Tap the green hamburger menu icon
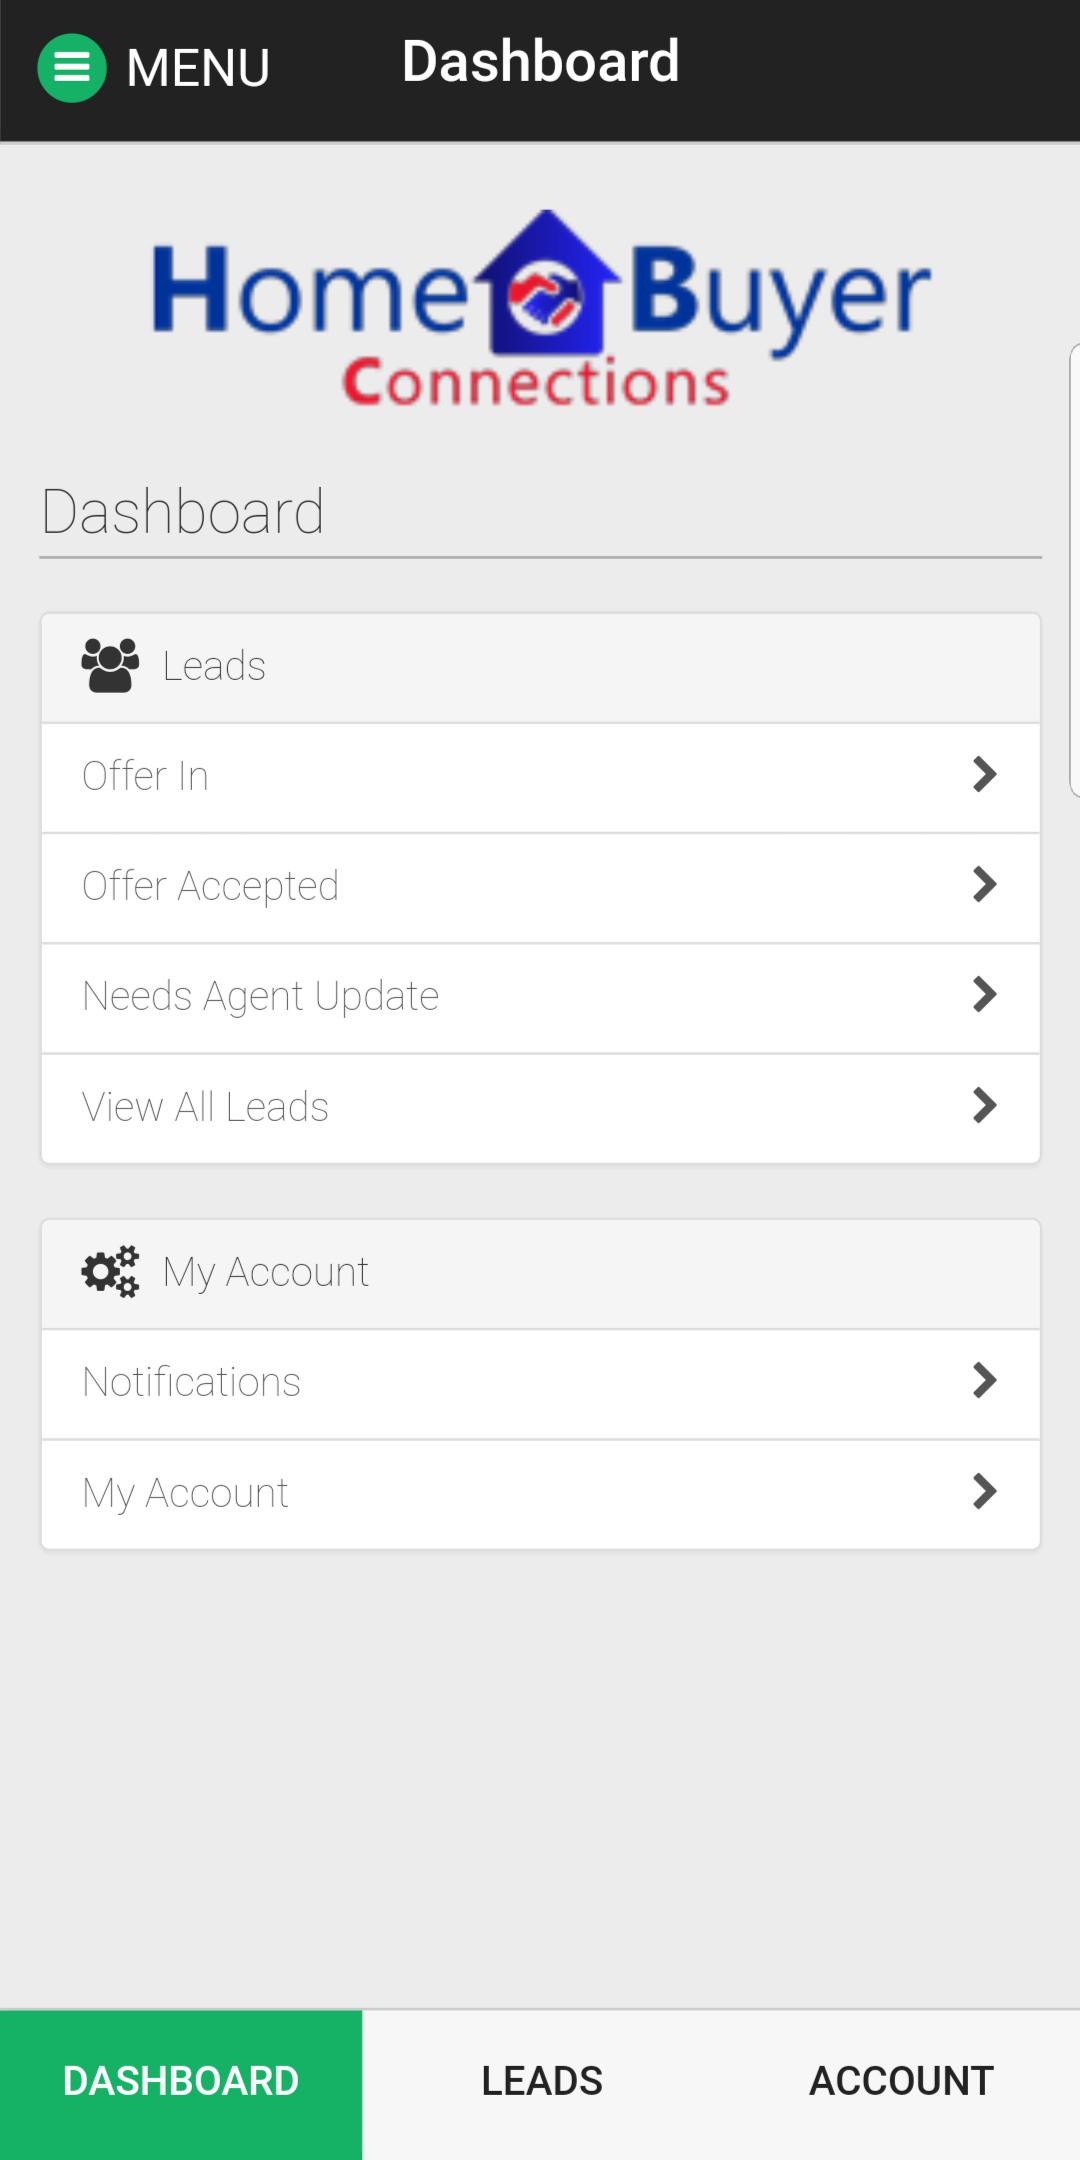1080x2160 pixels. point(72,68)
